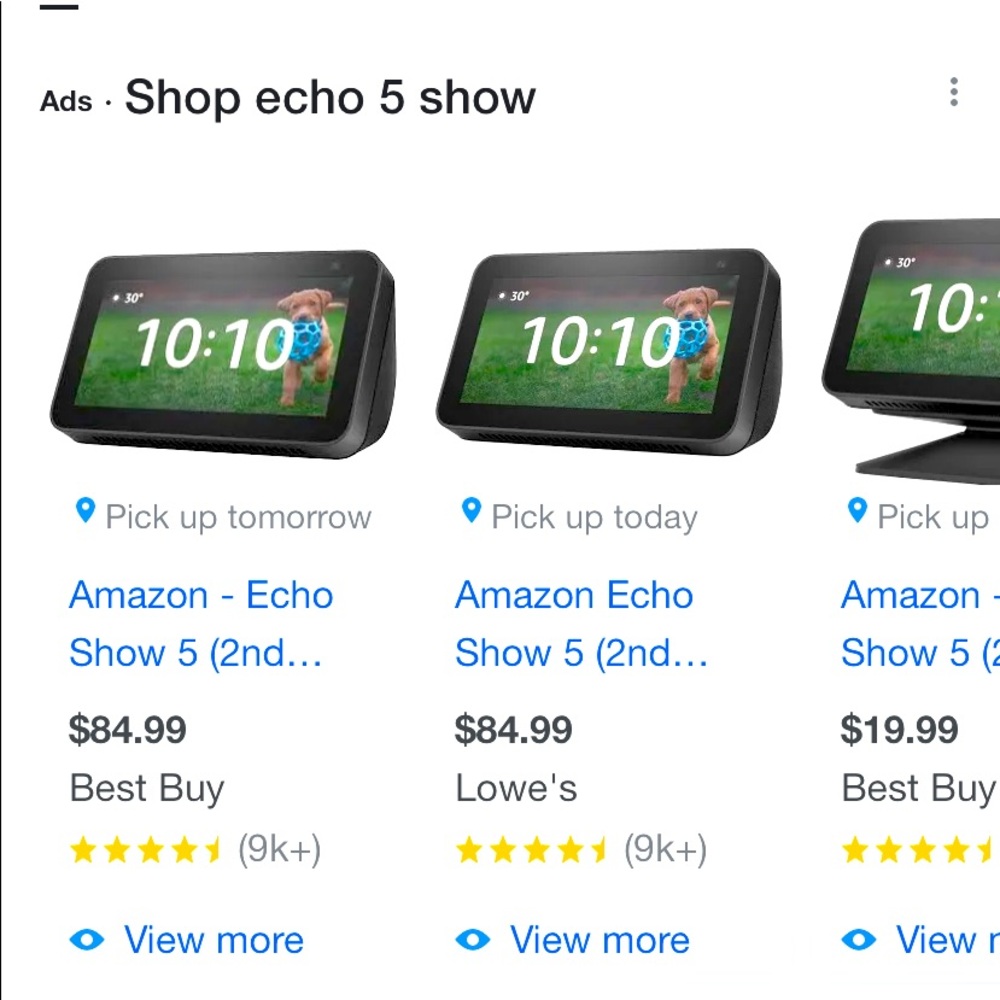Open the Amazon Echo Show 5 link from Lowe's

580,624
